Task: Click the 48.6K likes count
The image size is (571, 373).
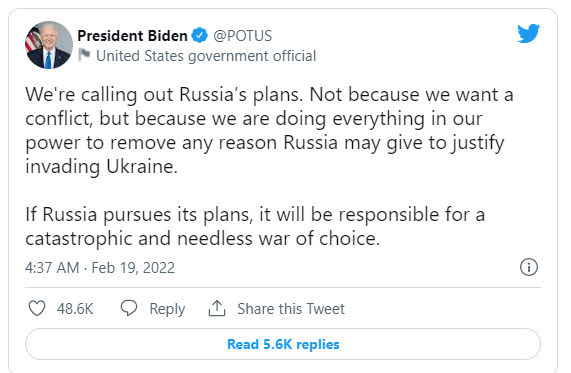Action: [75, 309]
